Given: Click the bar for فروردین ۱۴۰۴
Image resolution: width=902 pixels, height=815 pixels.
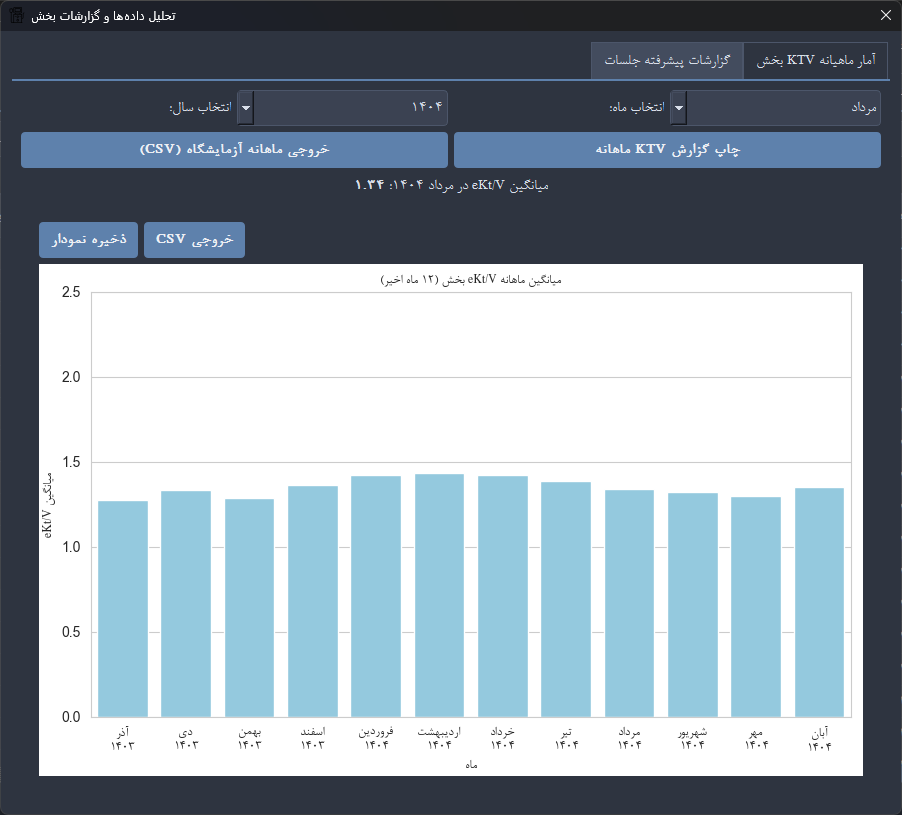Looking at the screenshot, I should [376, 596].
